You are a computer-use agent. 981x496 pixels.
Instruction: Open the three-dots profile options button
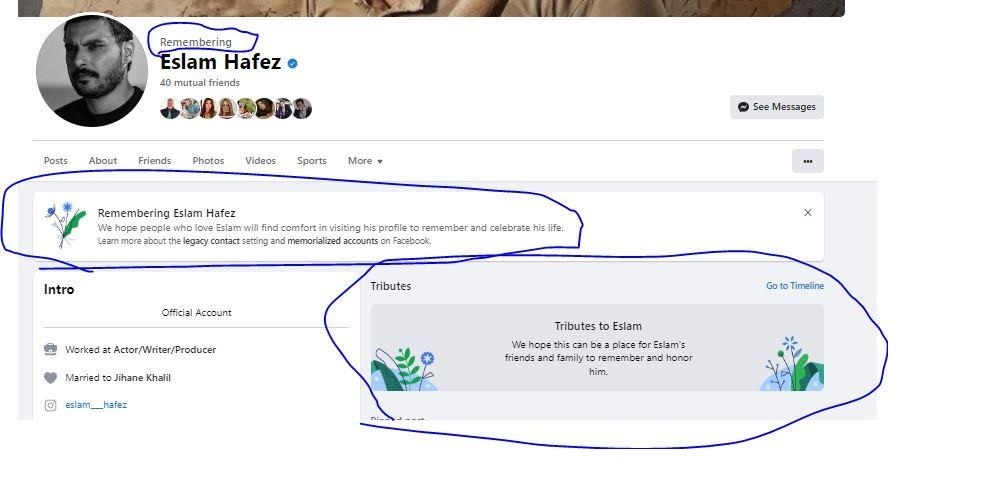coord(808,161)
